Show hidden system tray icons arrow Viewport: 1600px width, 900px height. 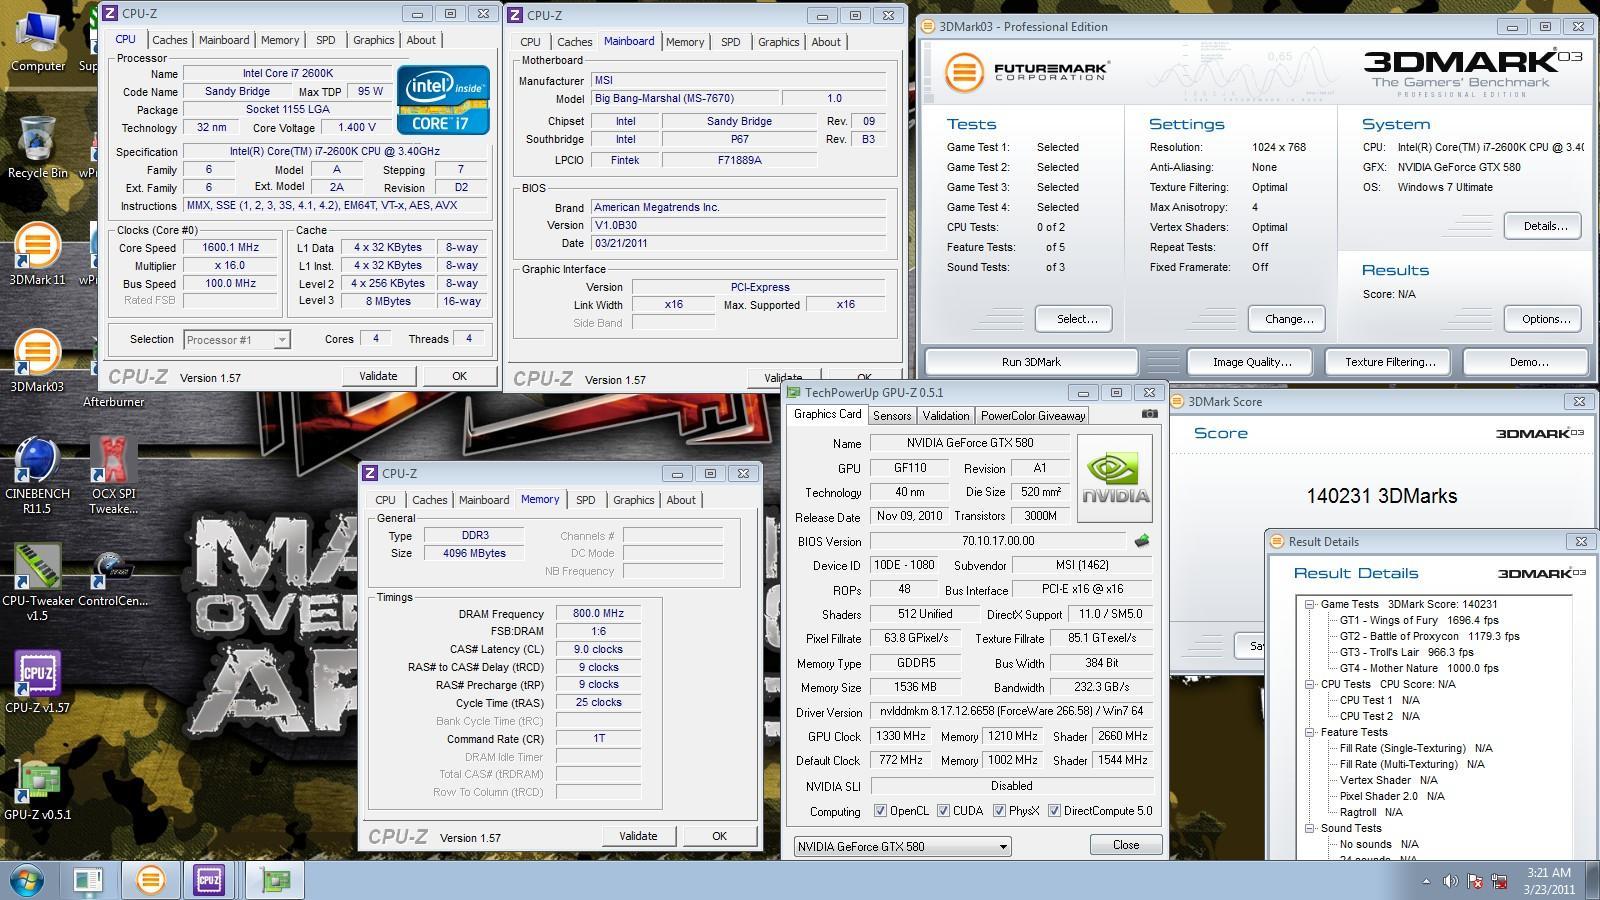1425,882
